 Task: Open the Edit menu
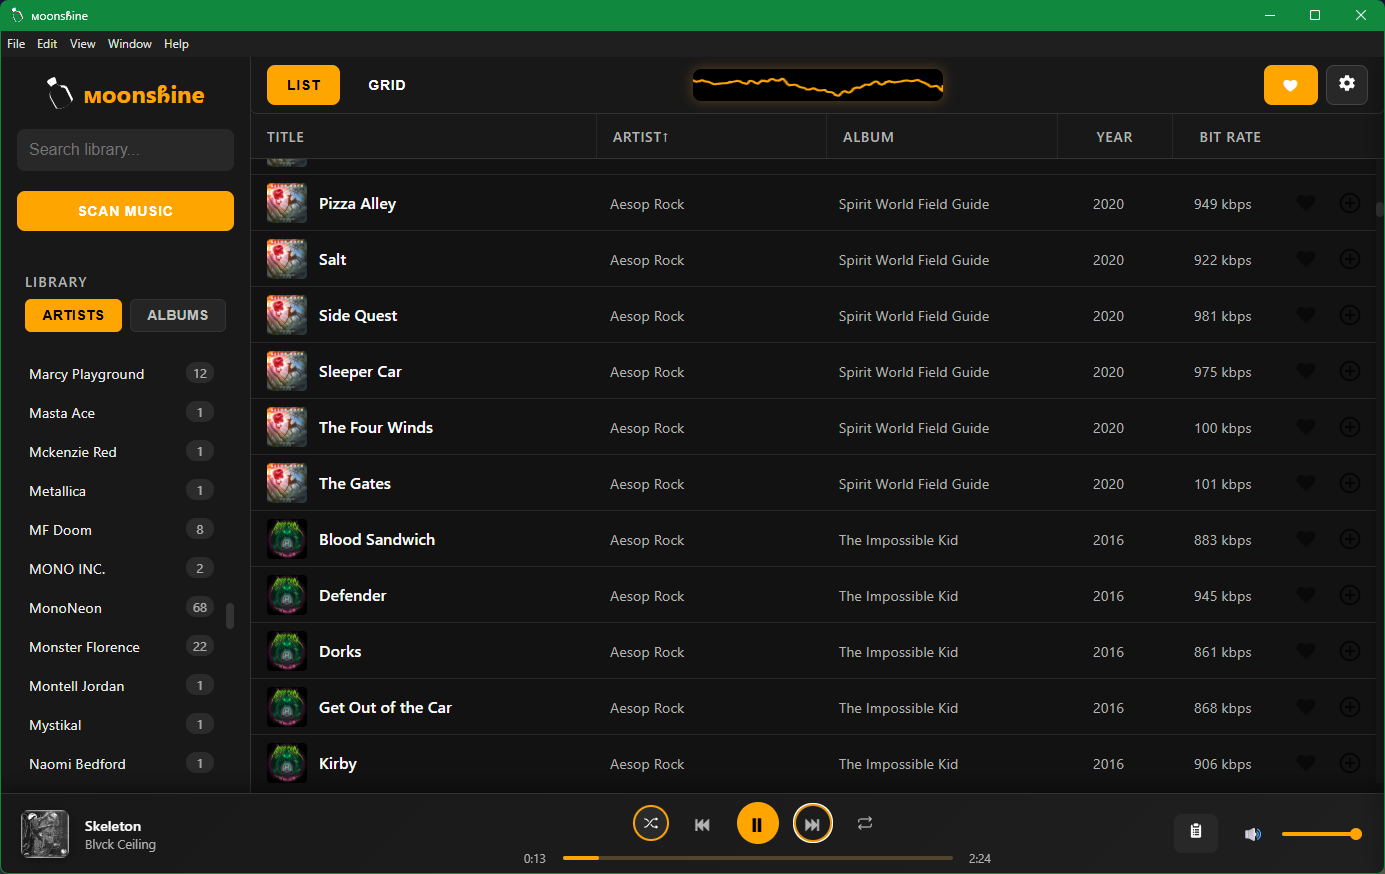tap(47, 44)
